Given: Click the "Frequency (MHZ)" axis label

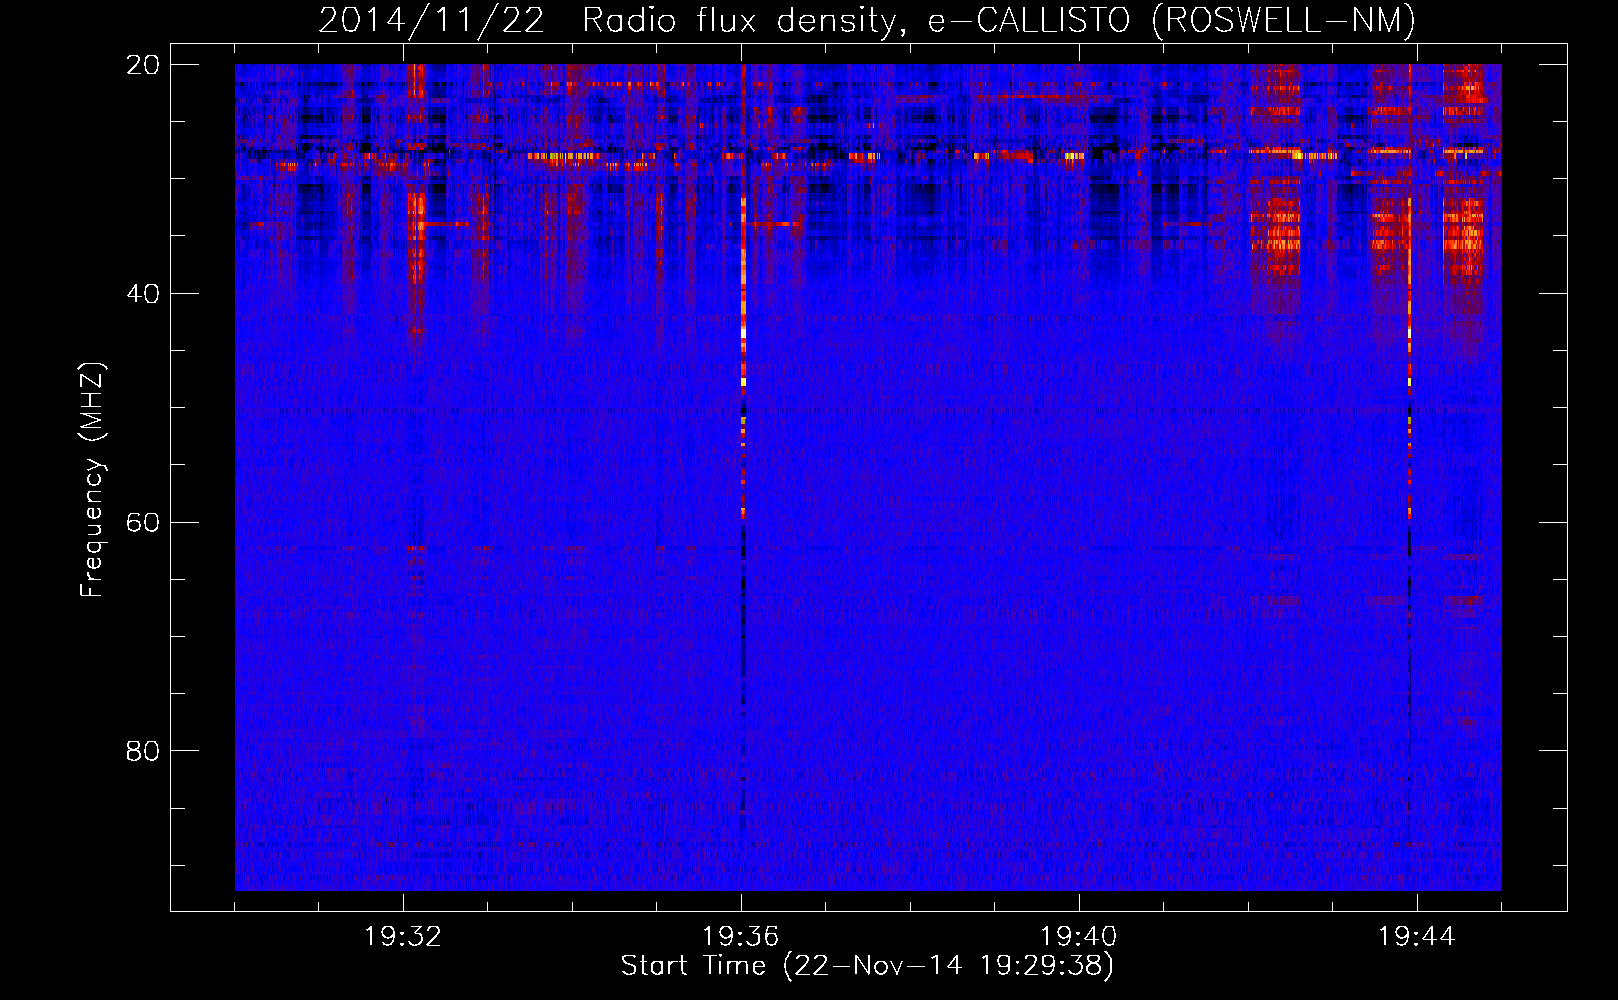Looking at the screenshot, I should (x=92, y=480).
